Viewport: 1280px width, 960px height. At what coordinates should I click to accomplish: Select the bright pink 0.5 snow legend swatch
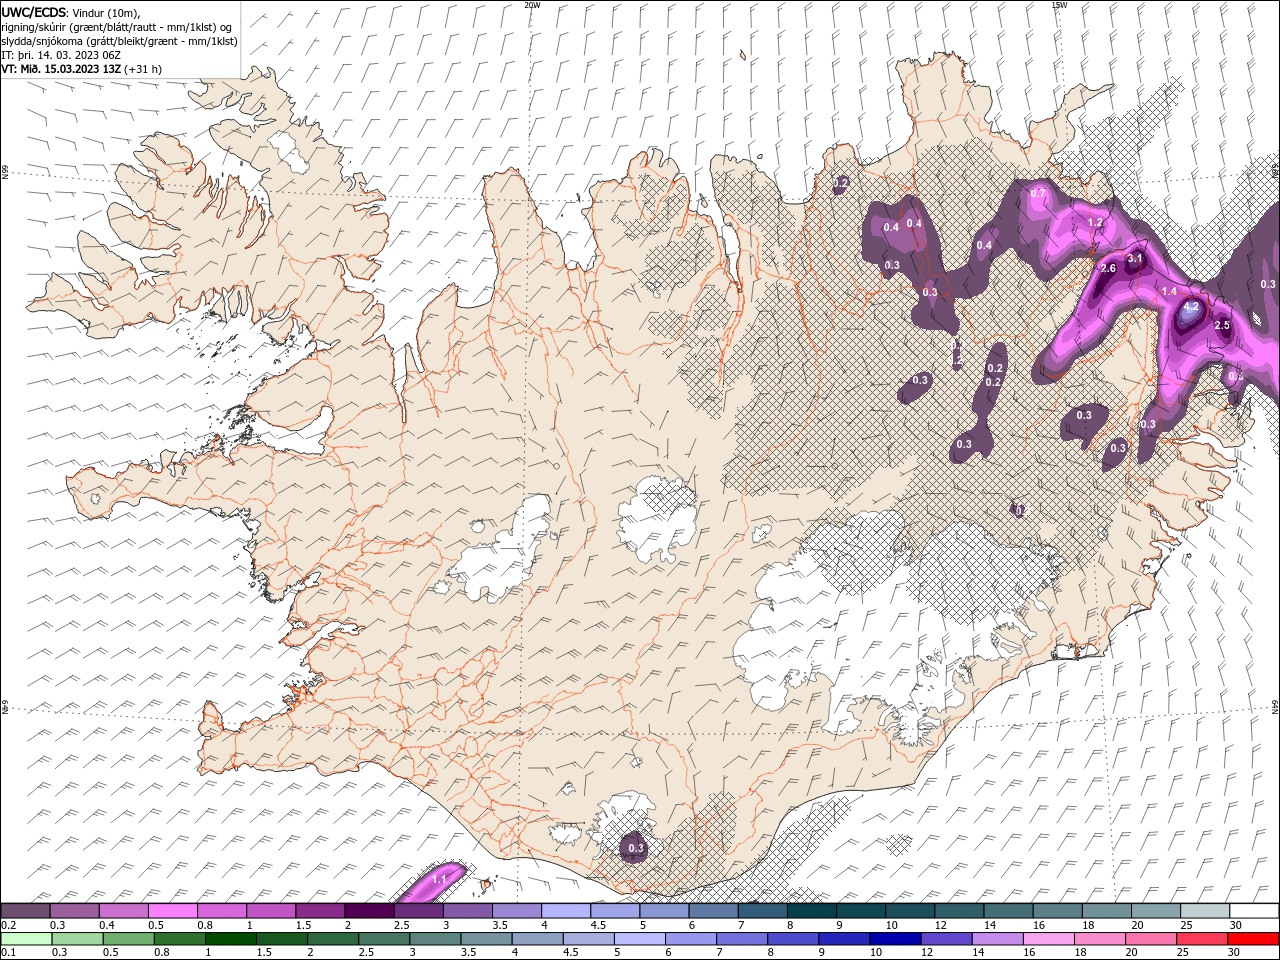click(173, 911)
